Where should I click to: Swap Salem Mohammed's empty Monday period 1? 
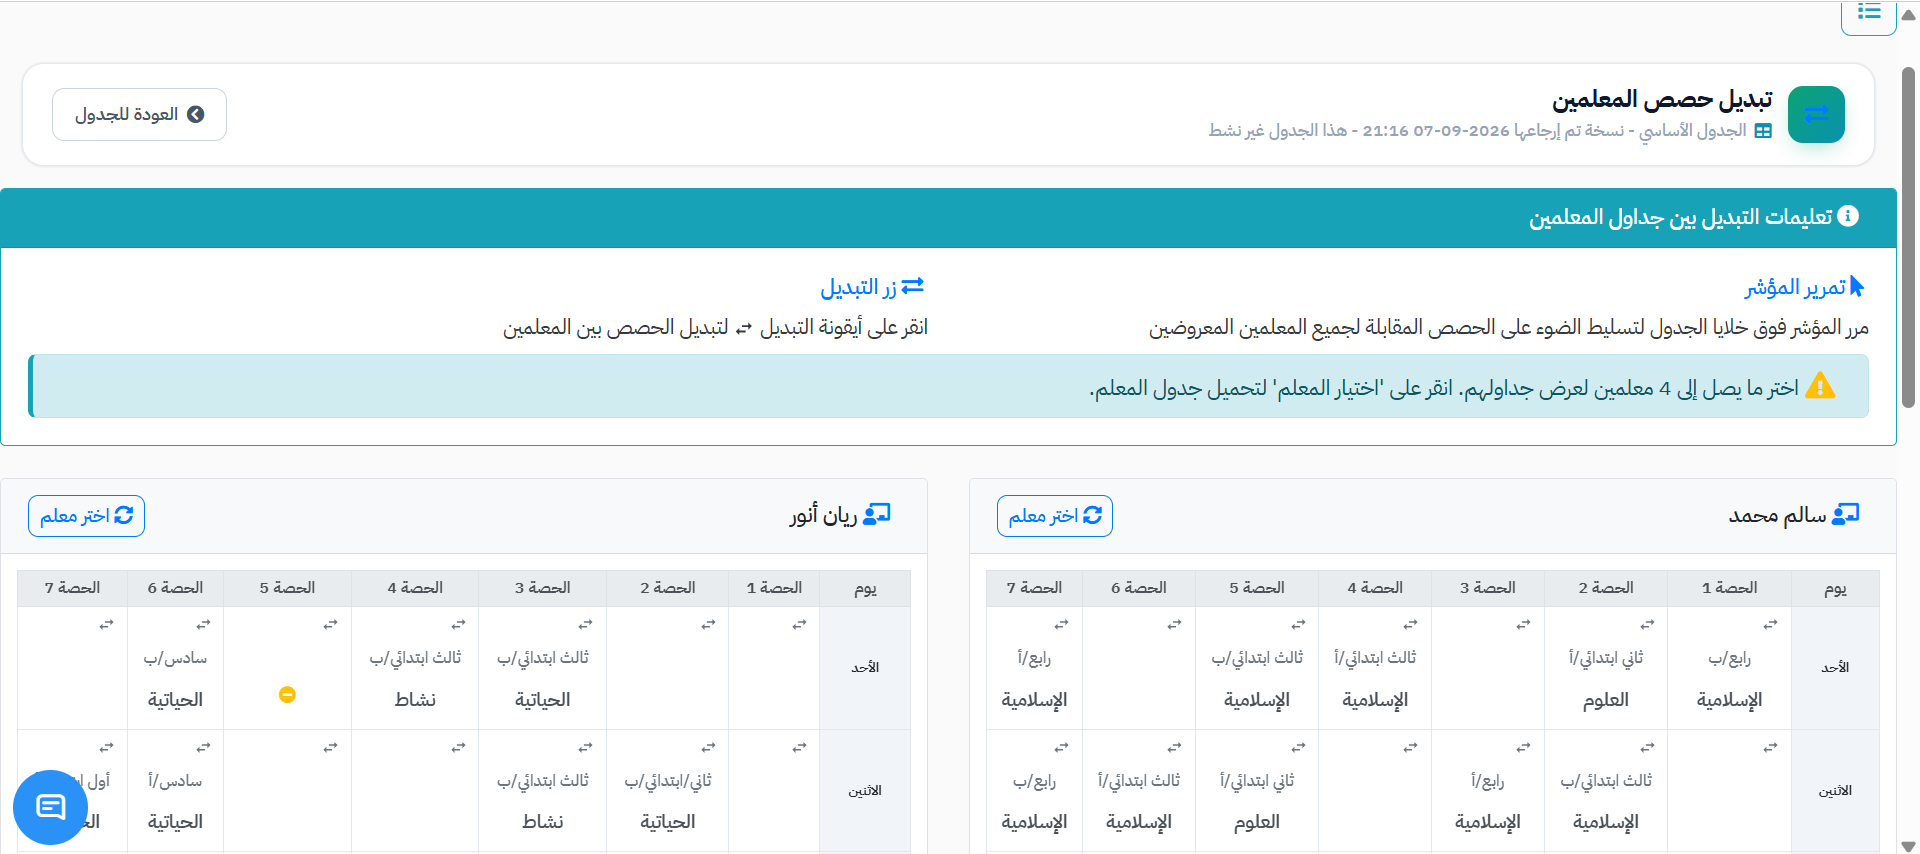[x=1770, y=748]
